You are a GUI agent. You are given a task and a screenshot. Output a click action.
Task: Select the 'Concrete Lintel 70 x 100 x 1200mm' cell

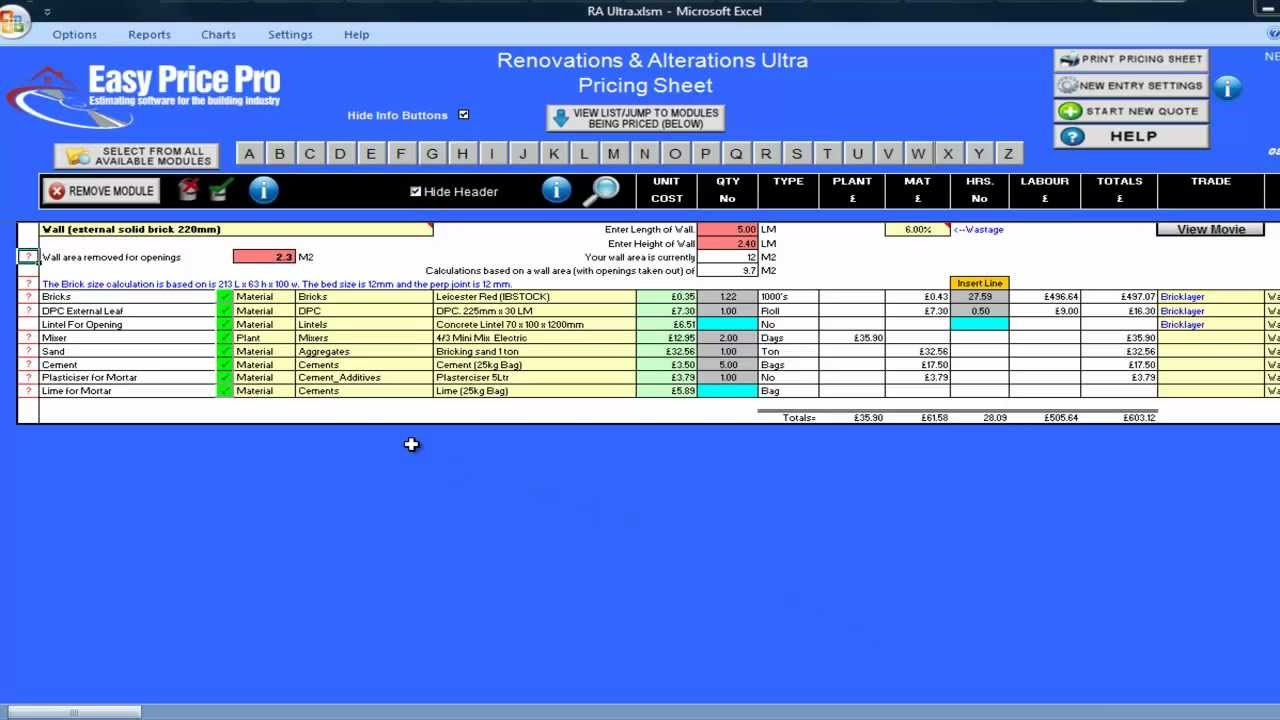click(x=535, y=324)
